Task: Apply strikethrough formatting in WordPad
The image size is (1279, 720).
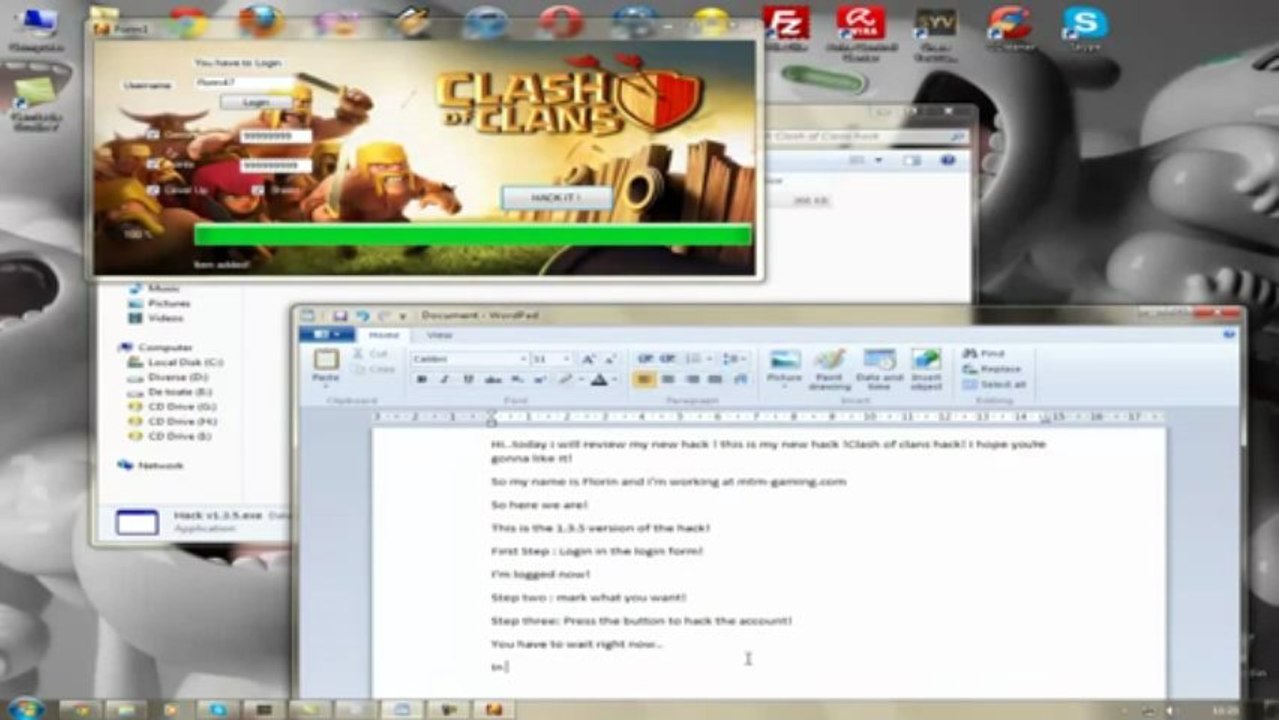Action: 492,380
